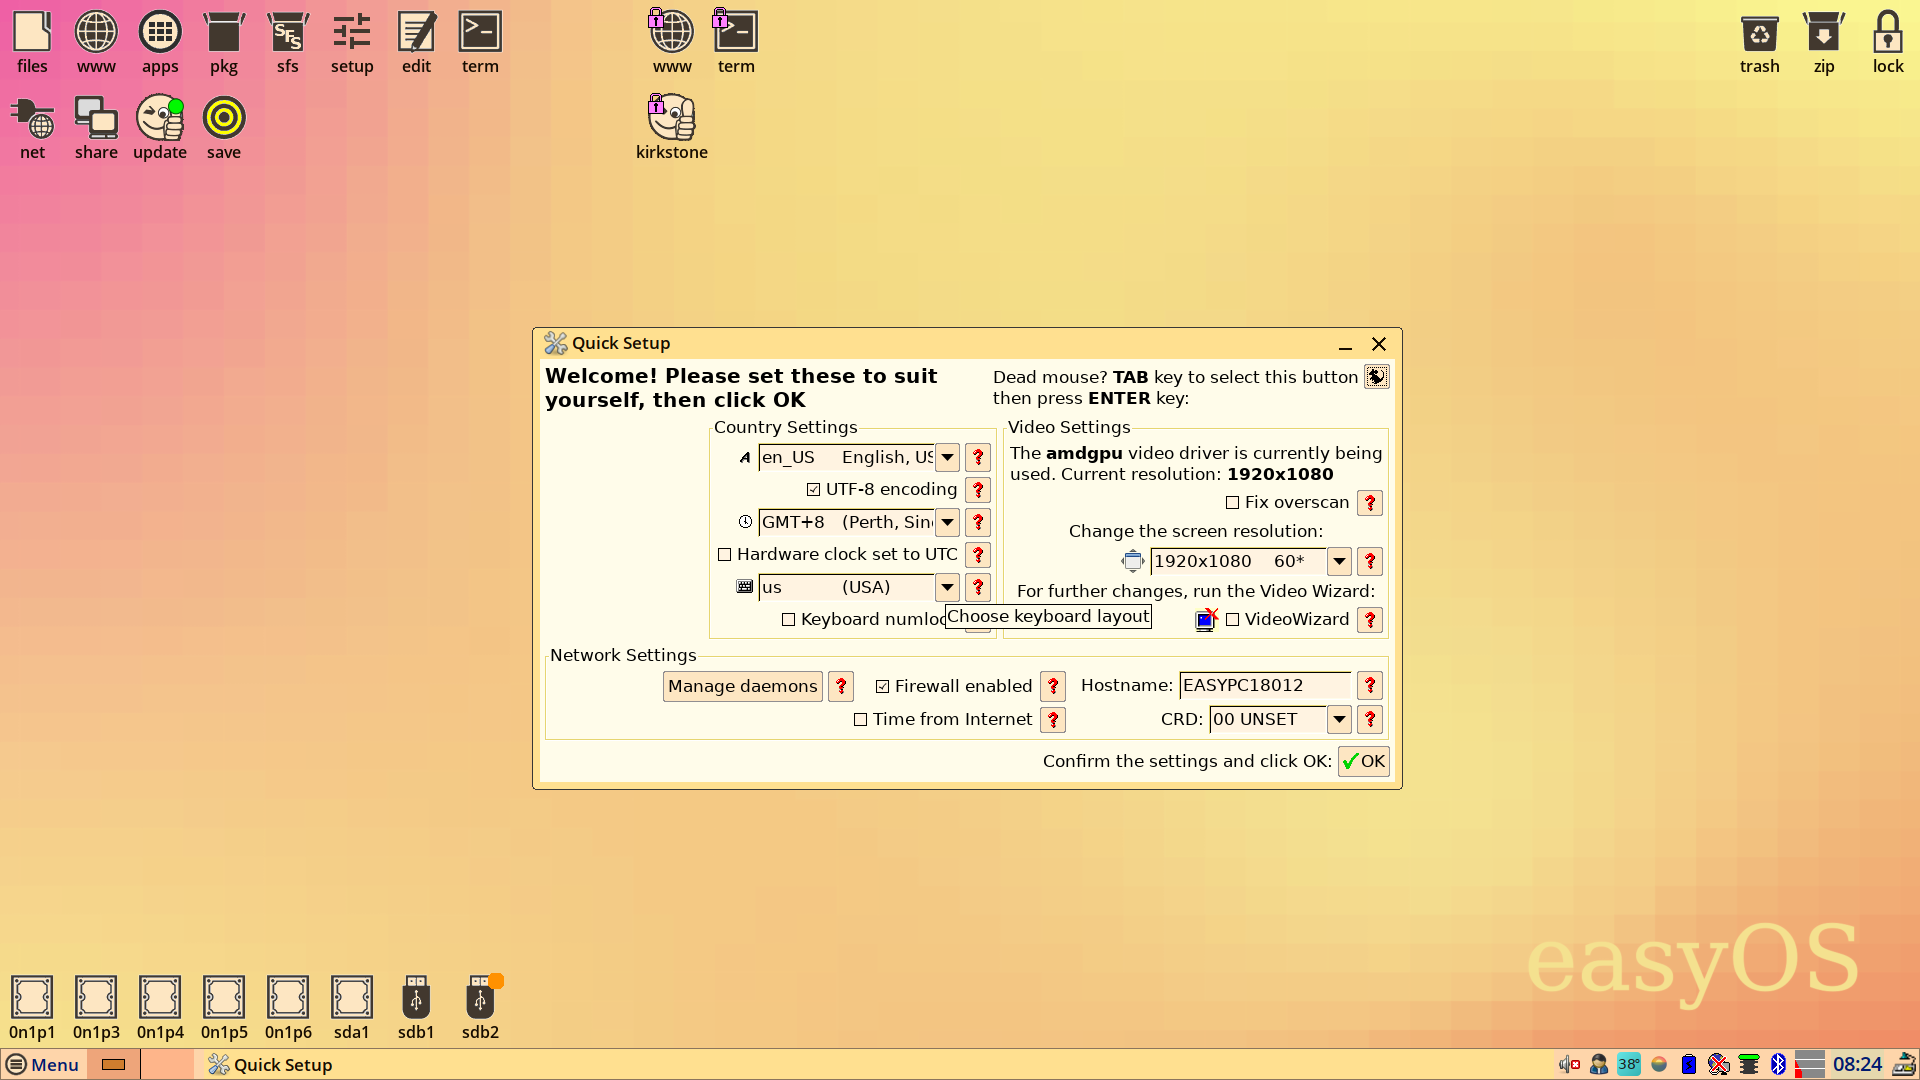Image resolution: width=1920 pixels, height=1080 pixels.
Task: Open the timezone GMT+8 dropdown
Action: [946, 522]
